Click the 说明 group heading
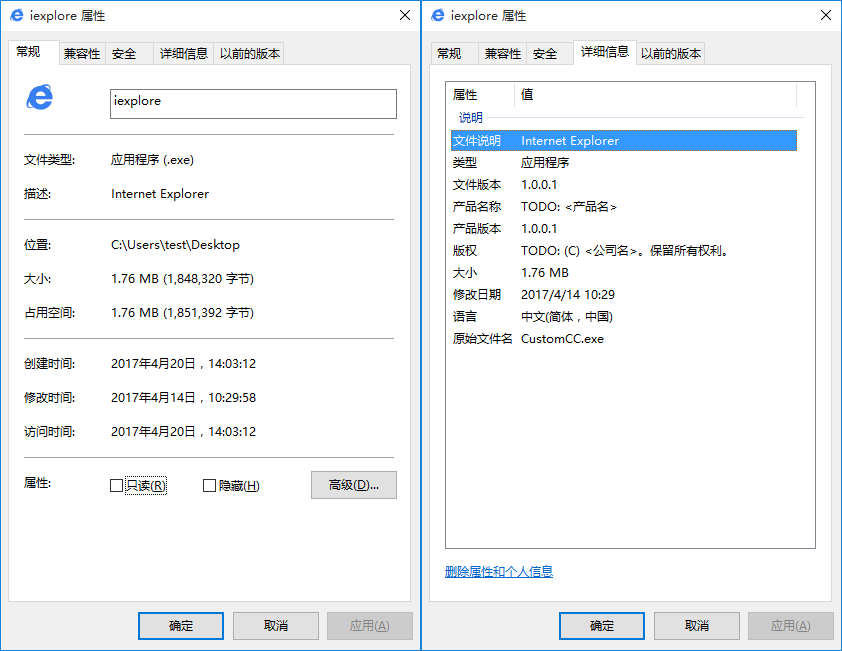The height and width of the screenshot is (651, 842). coord(470,118)
